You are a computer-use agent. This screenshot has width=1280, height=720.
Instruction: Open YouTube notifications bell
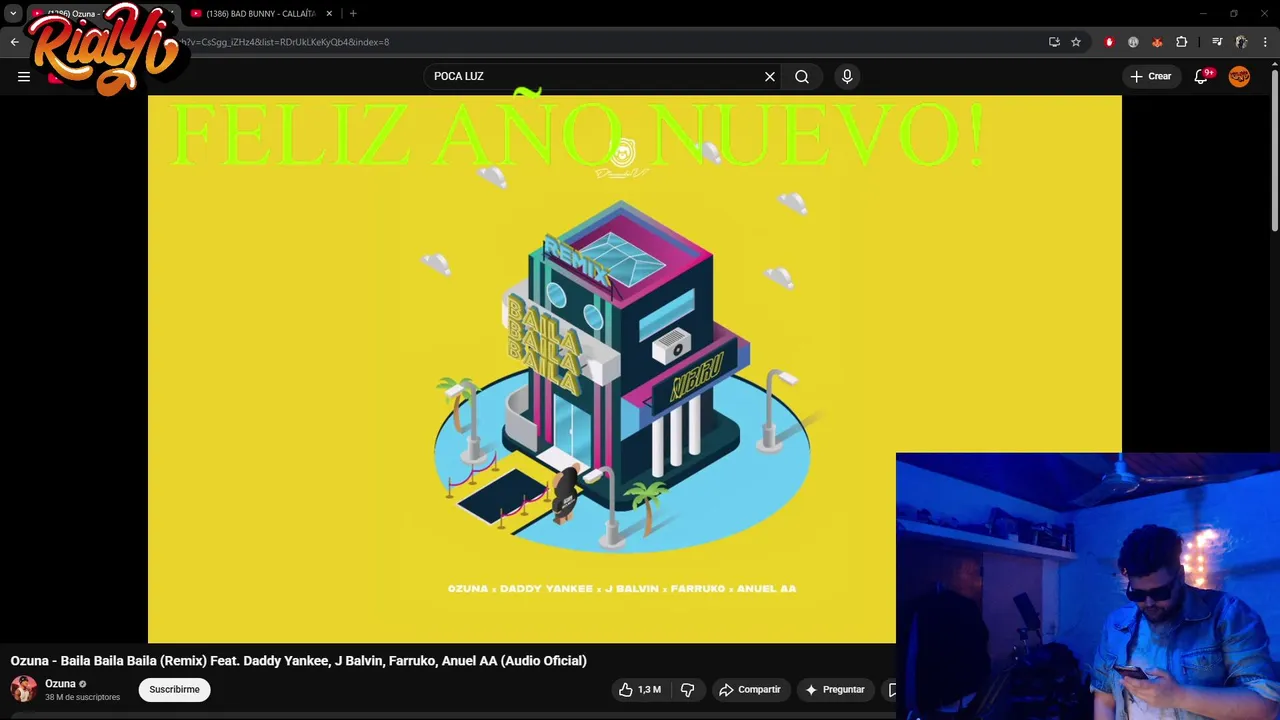point(1202,76)
